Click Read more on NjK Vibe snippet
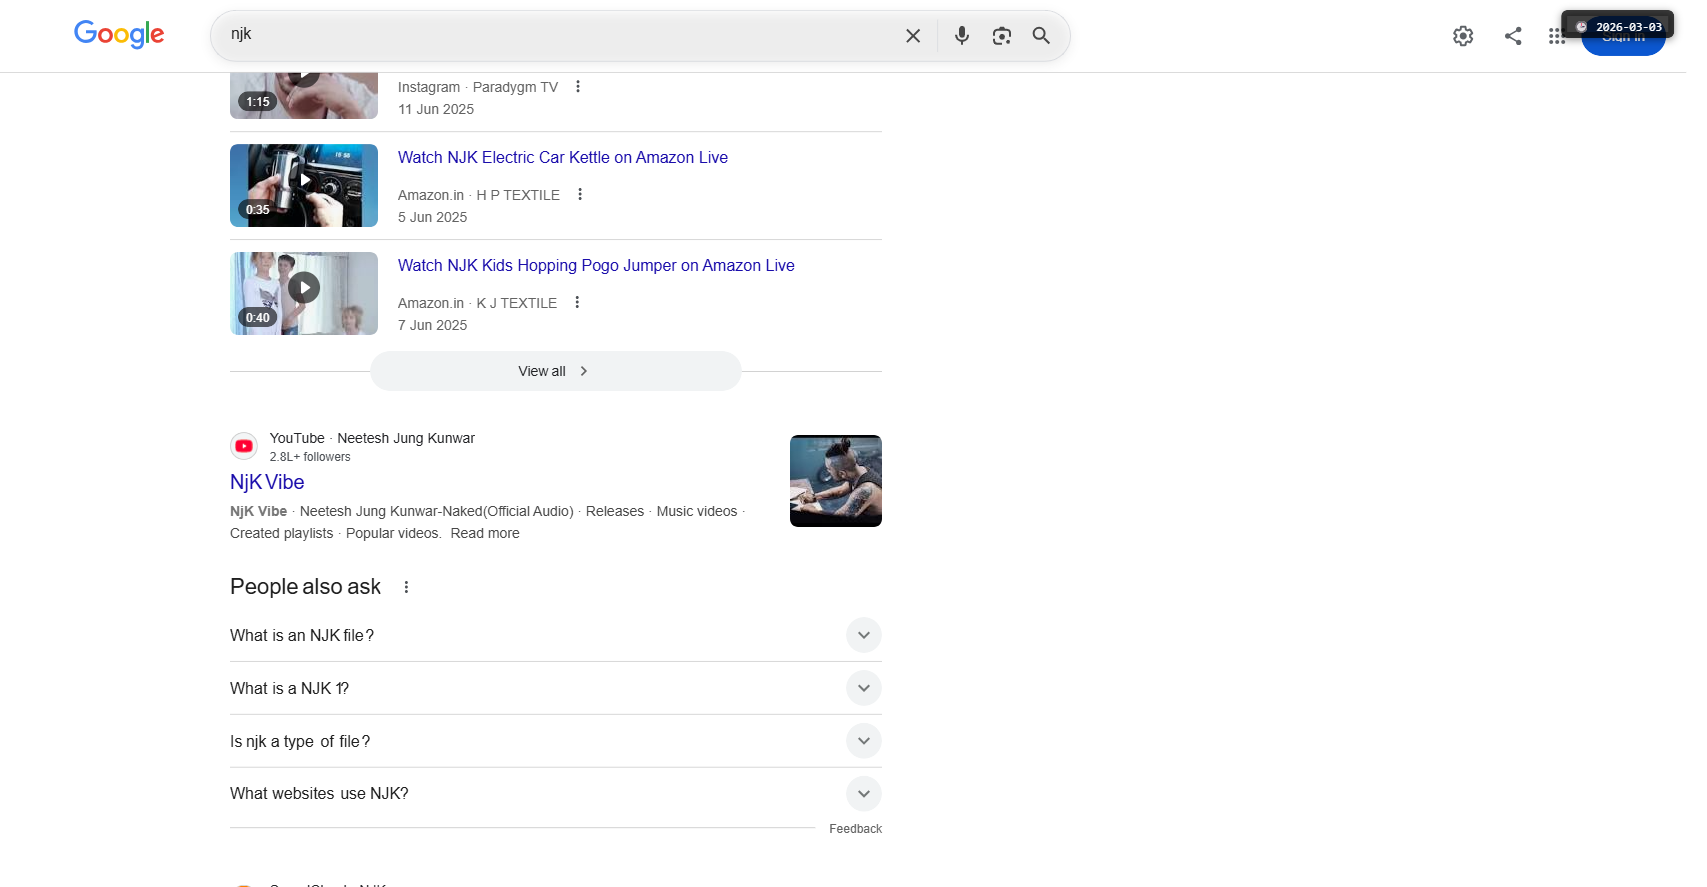Viewport: 1707px width, 887px height. (485, 533)
